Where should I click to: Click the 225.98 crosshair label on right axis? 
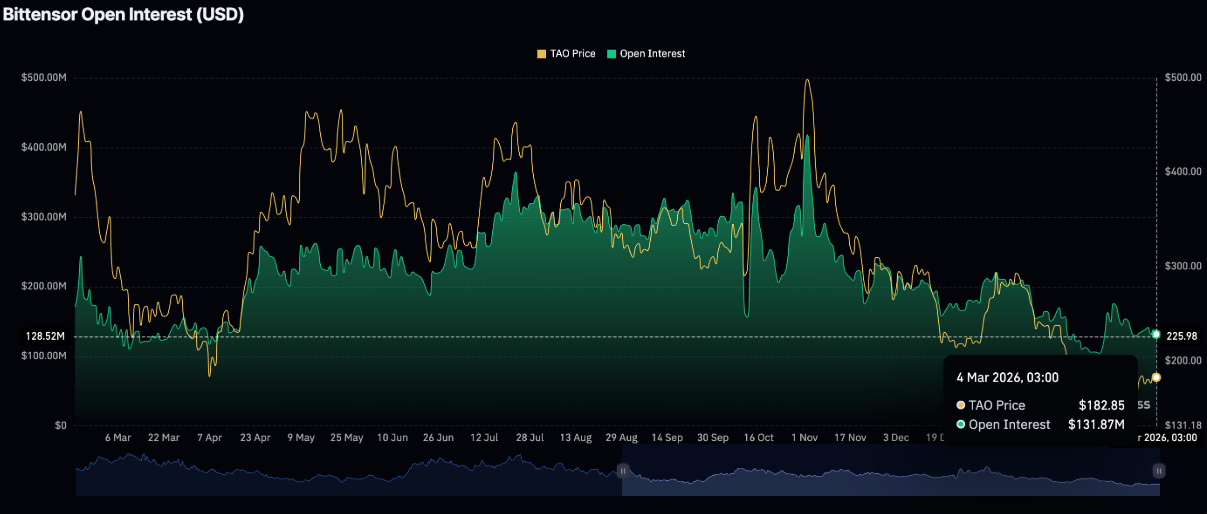click(1181, 335)
